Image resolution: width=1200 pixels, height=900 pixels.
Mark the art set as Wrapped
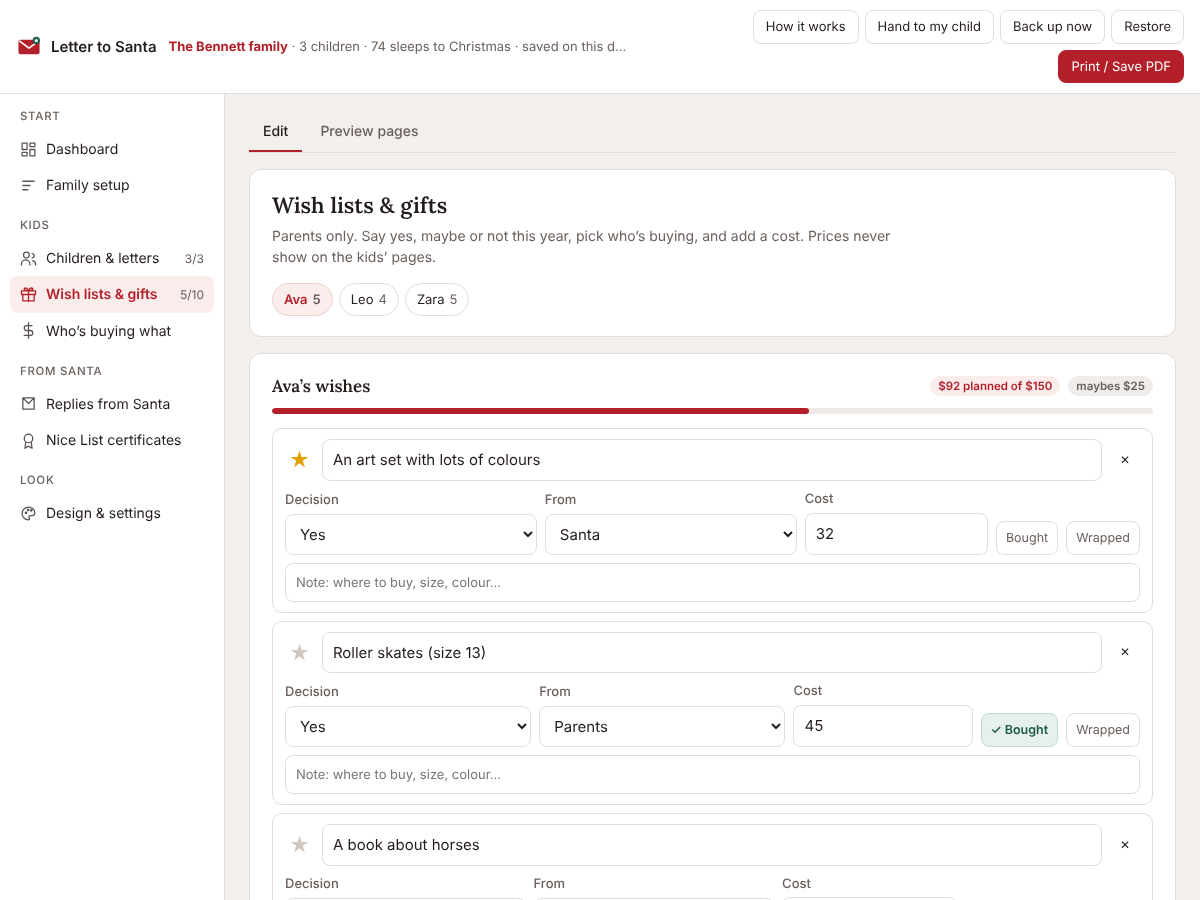[1103, 538]
